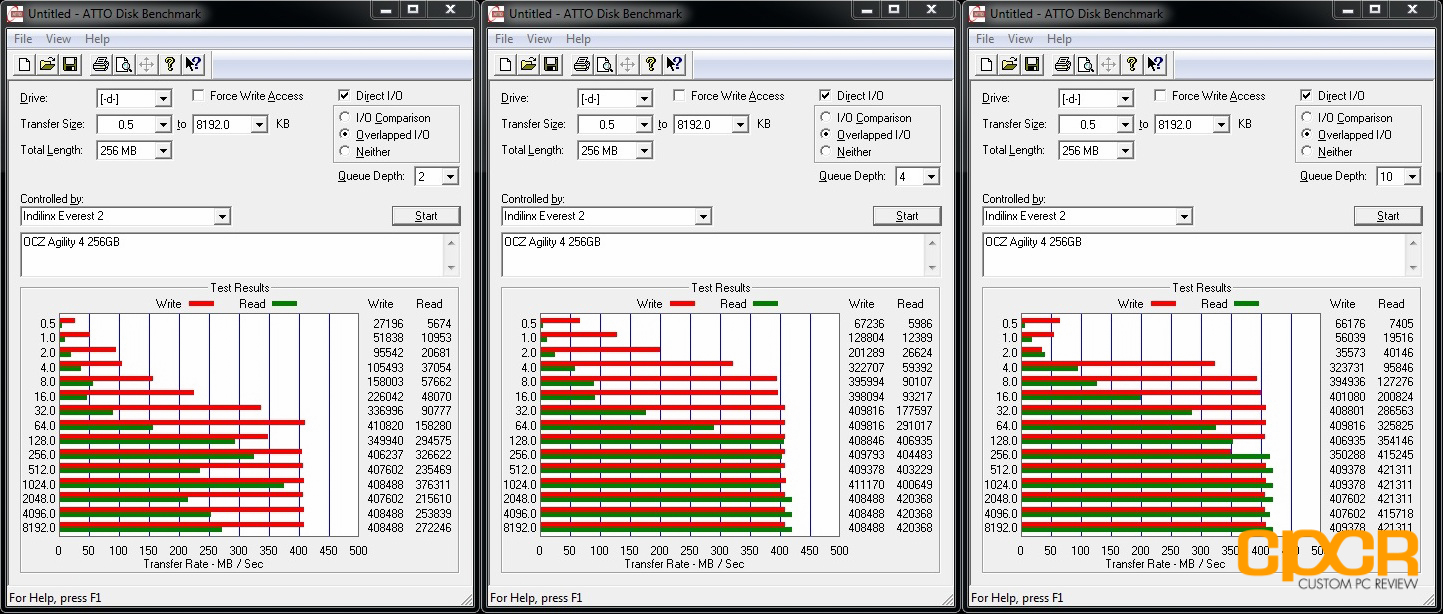Screen dimensions: 1443x614
Task: Select Neither radio in queue depth 10 window
Action: coord(1308,152)
